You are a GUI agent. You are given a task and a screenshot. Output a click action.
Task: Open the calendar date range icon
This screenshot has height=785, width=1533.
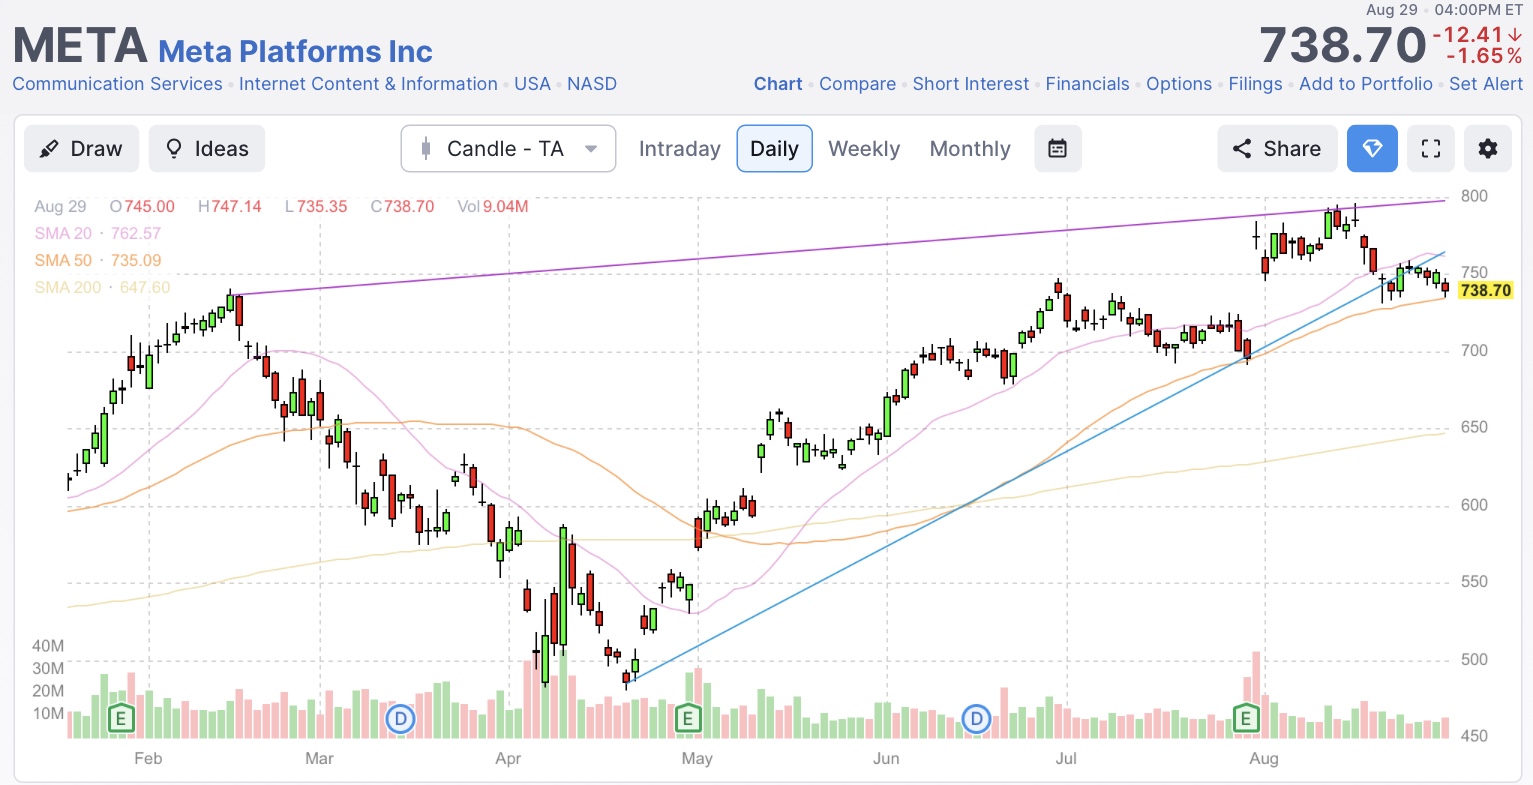point(1057,149)
